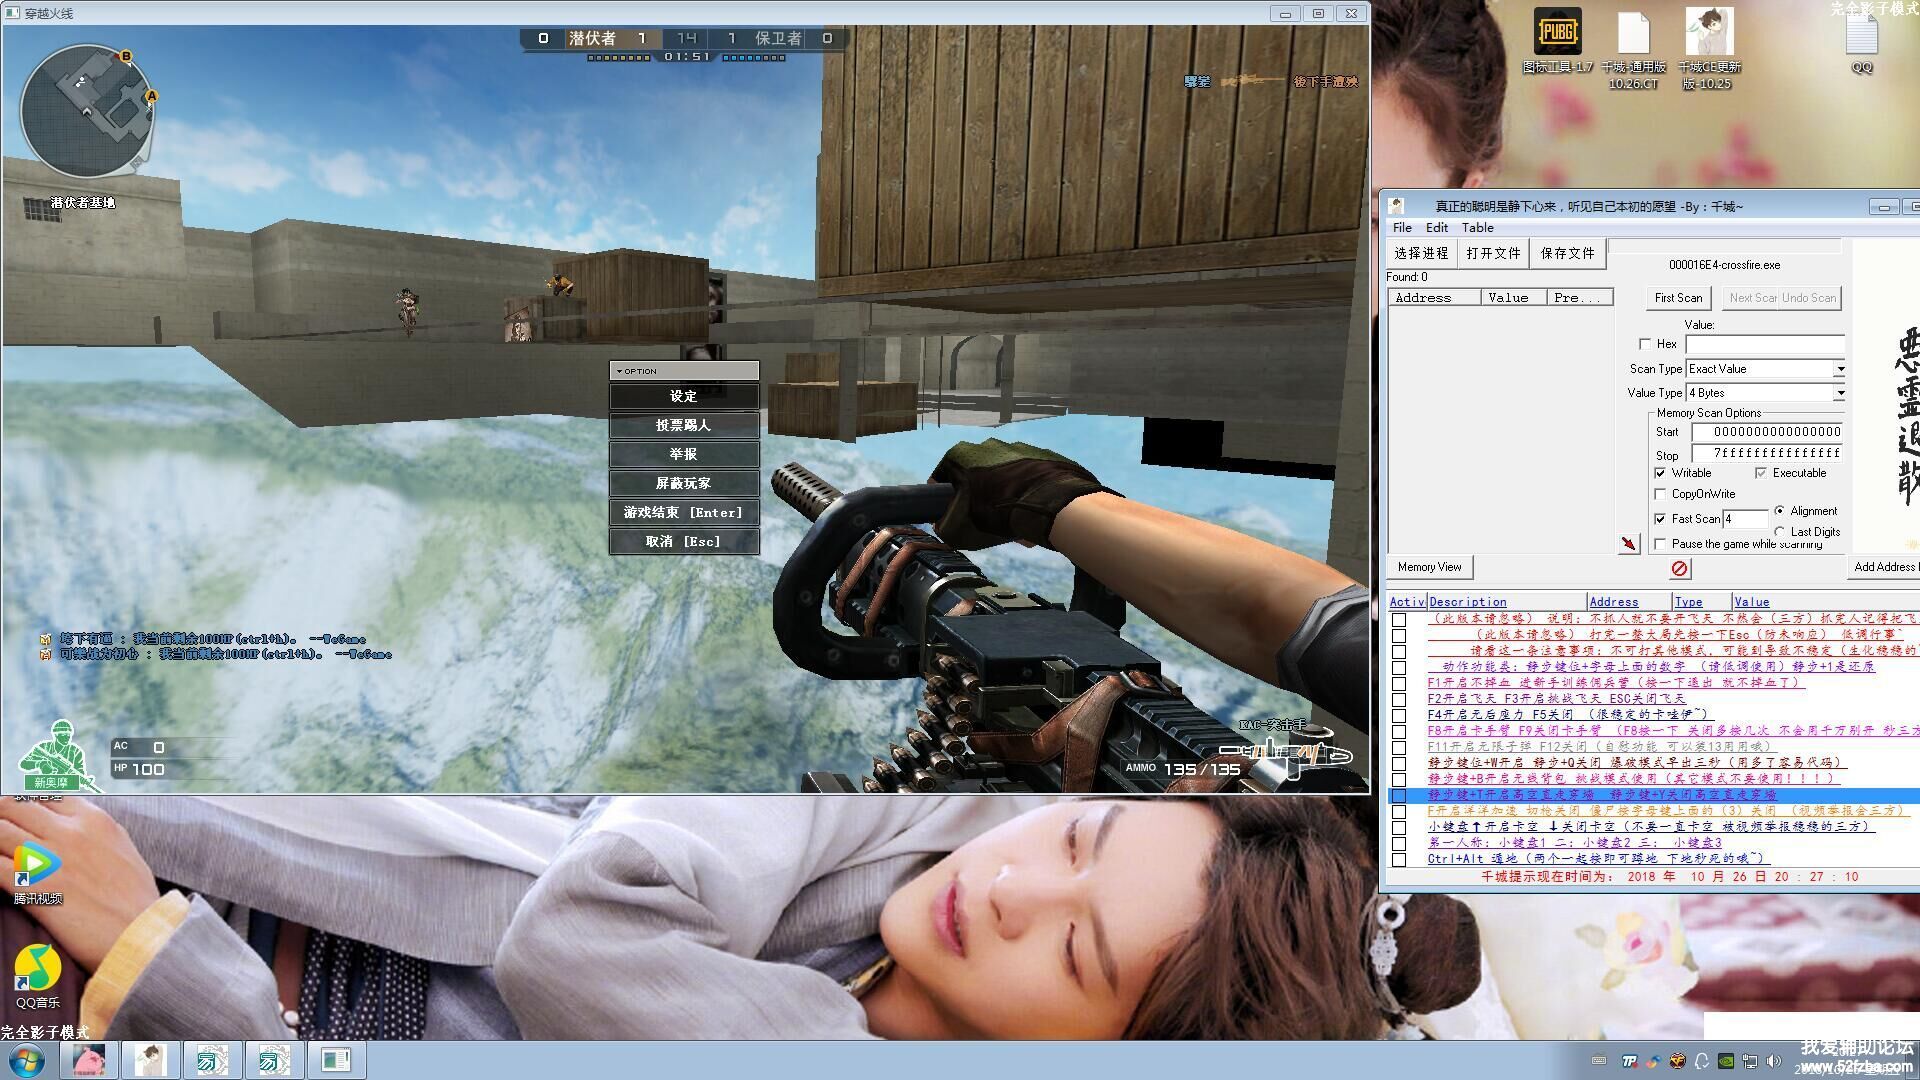This screenshot has width=1920, height=1080.
Task: Click the headset tray icon
Action: (x=1701, y=1061)
